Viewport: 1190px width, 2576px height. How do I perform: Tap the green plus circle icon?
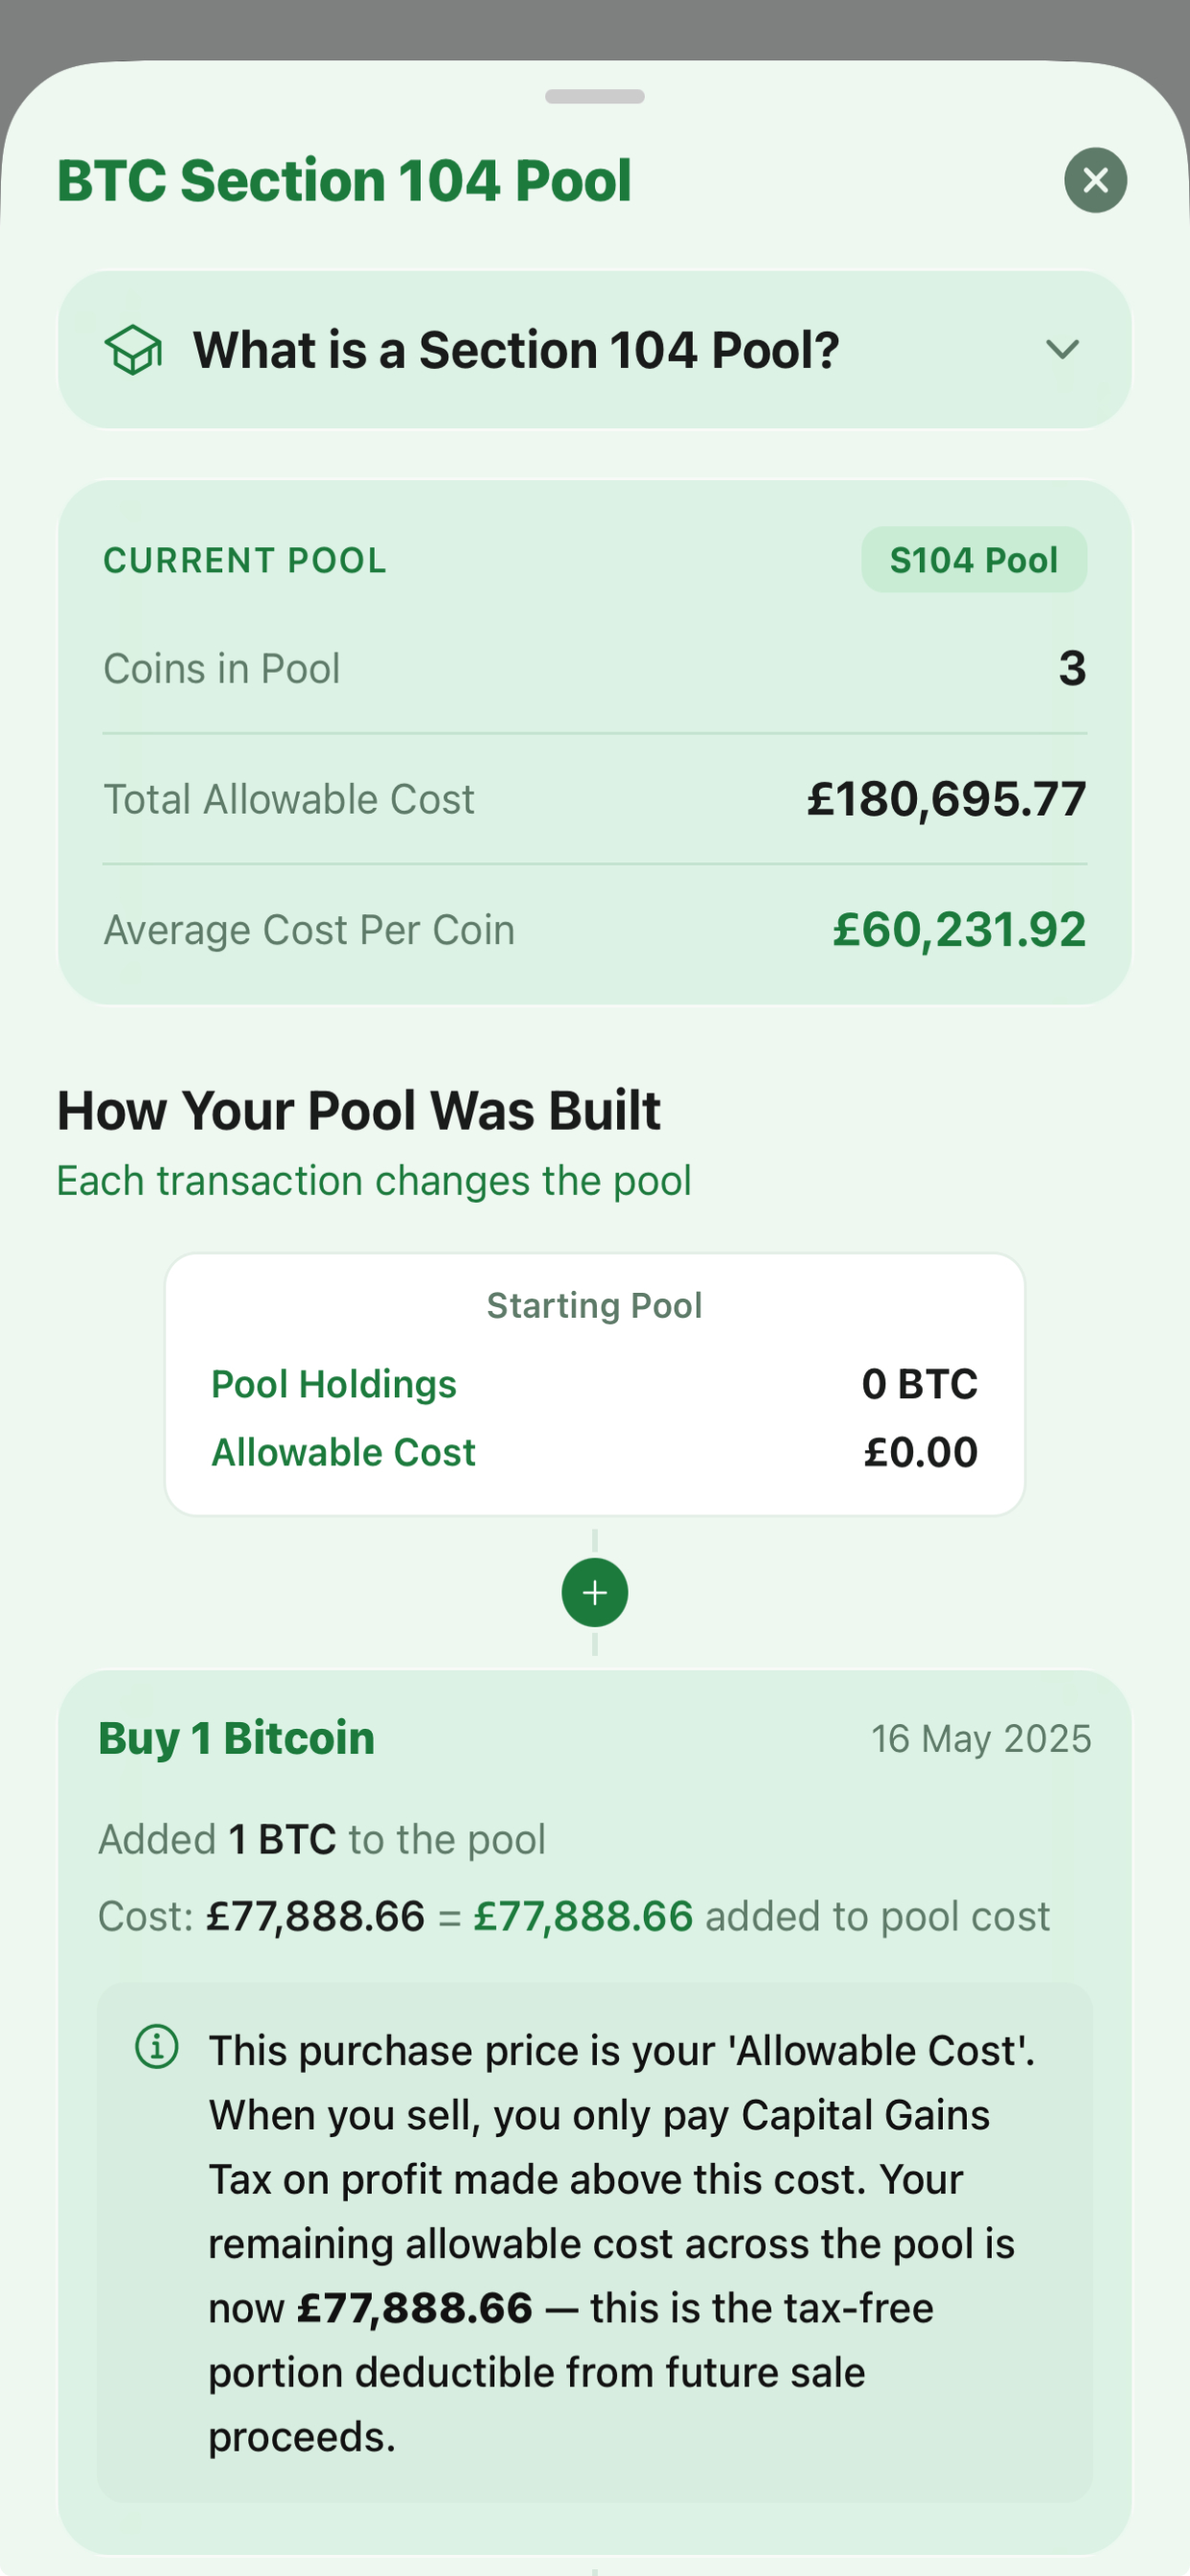(x=595, y=1592)
